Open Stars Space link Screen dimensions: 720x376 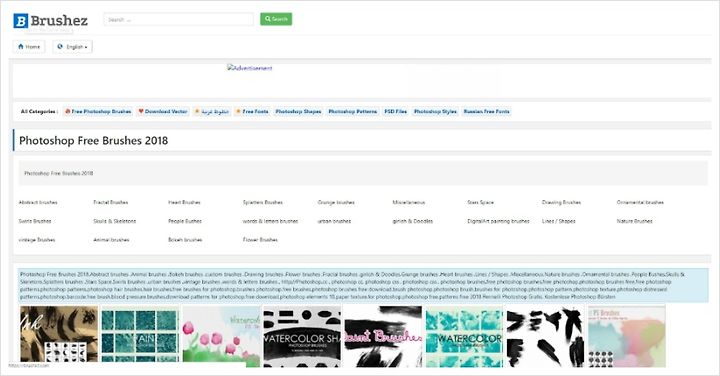tap(481, 202)
